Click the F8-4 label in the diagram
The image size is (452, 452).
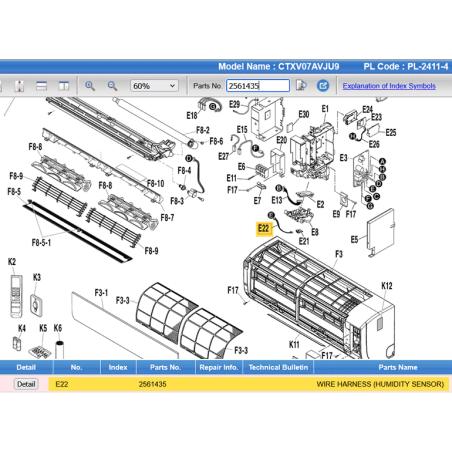coord(184,171)
